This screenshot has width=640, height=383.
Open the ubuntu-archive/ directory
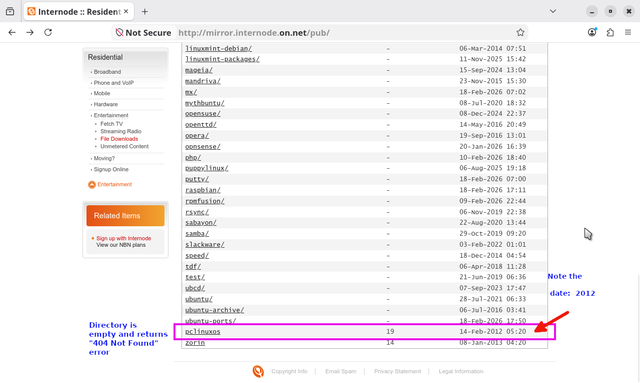pos(215,310)
